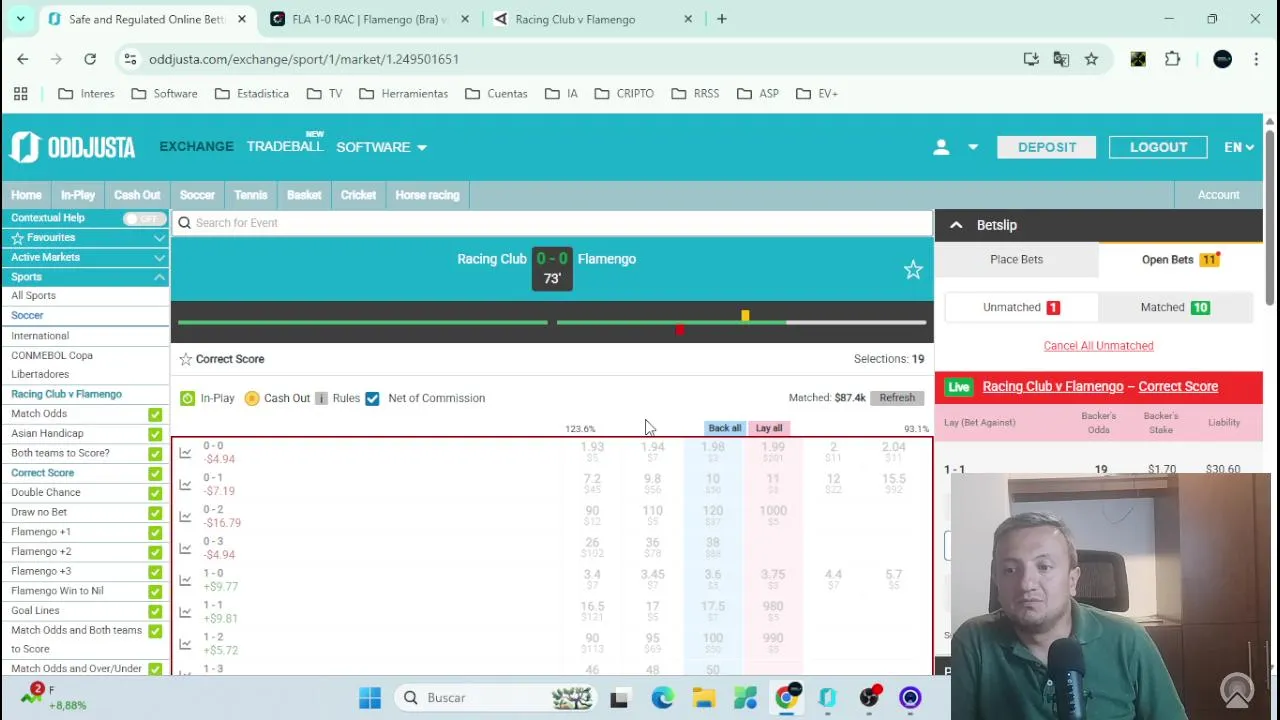This screenshot has height=720, width=1280.
Task: Toggle Double Chance market checkbox
Action: (x=155, y=493)
